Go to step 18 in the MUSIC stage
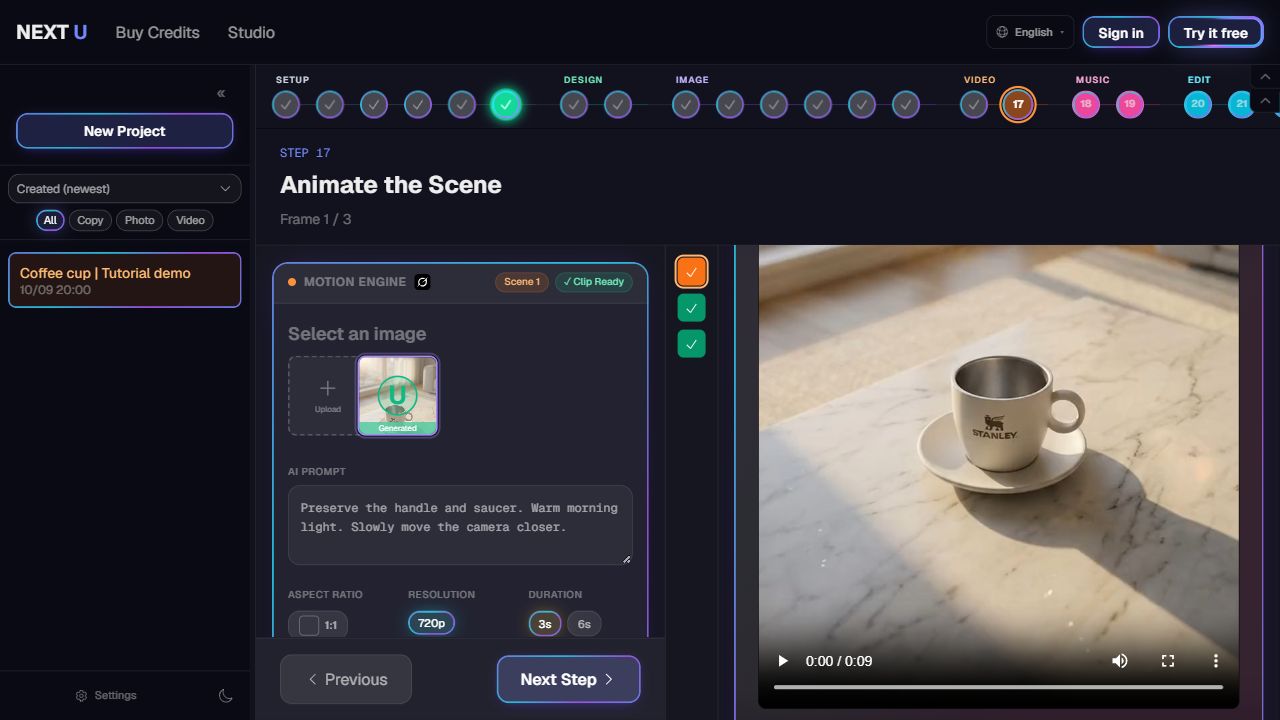This screenshot has width=1280, height=720. (1086, 104)
